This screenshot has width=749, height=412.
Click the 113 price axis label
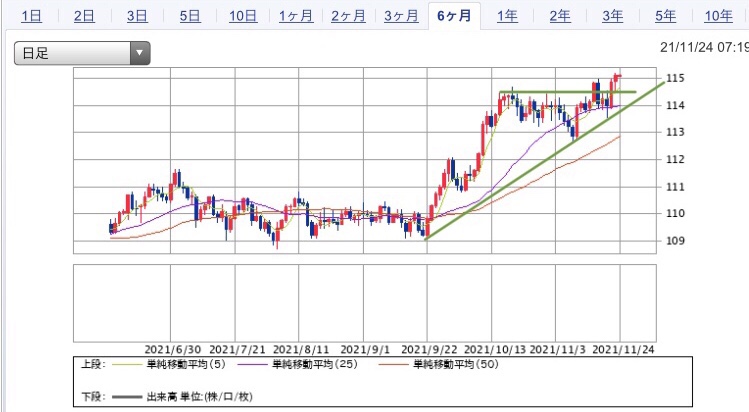click(675, 132)
